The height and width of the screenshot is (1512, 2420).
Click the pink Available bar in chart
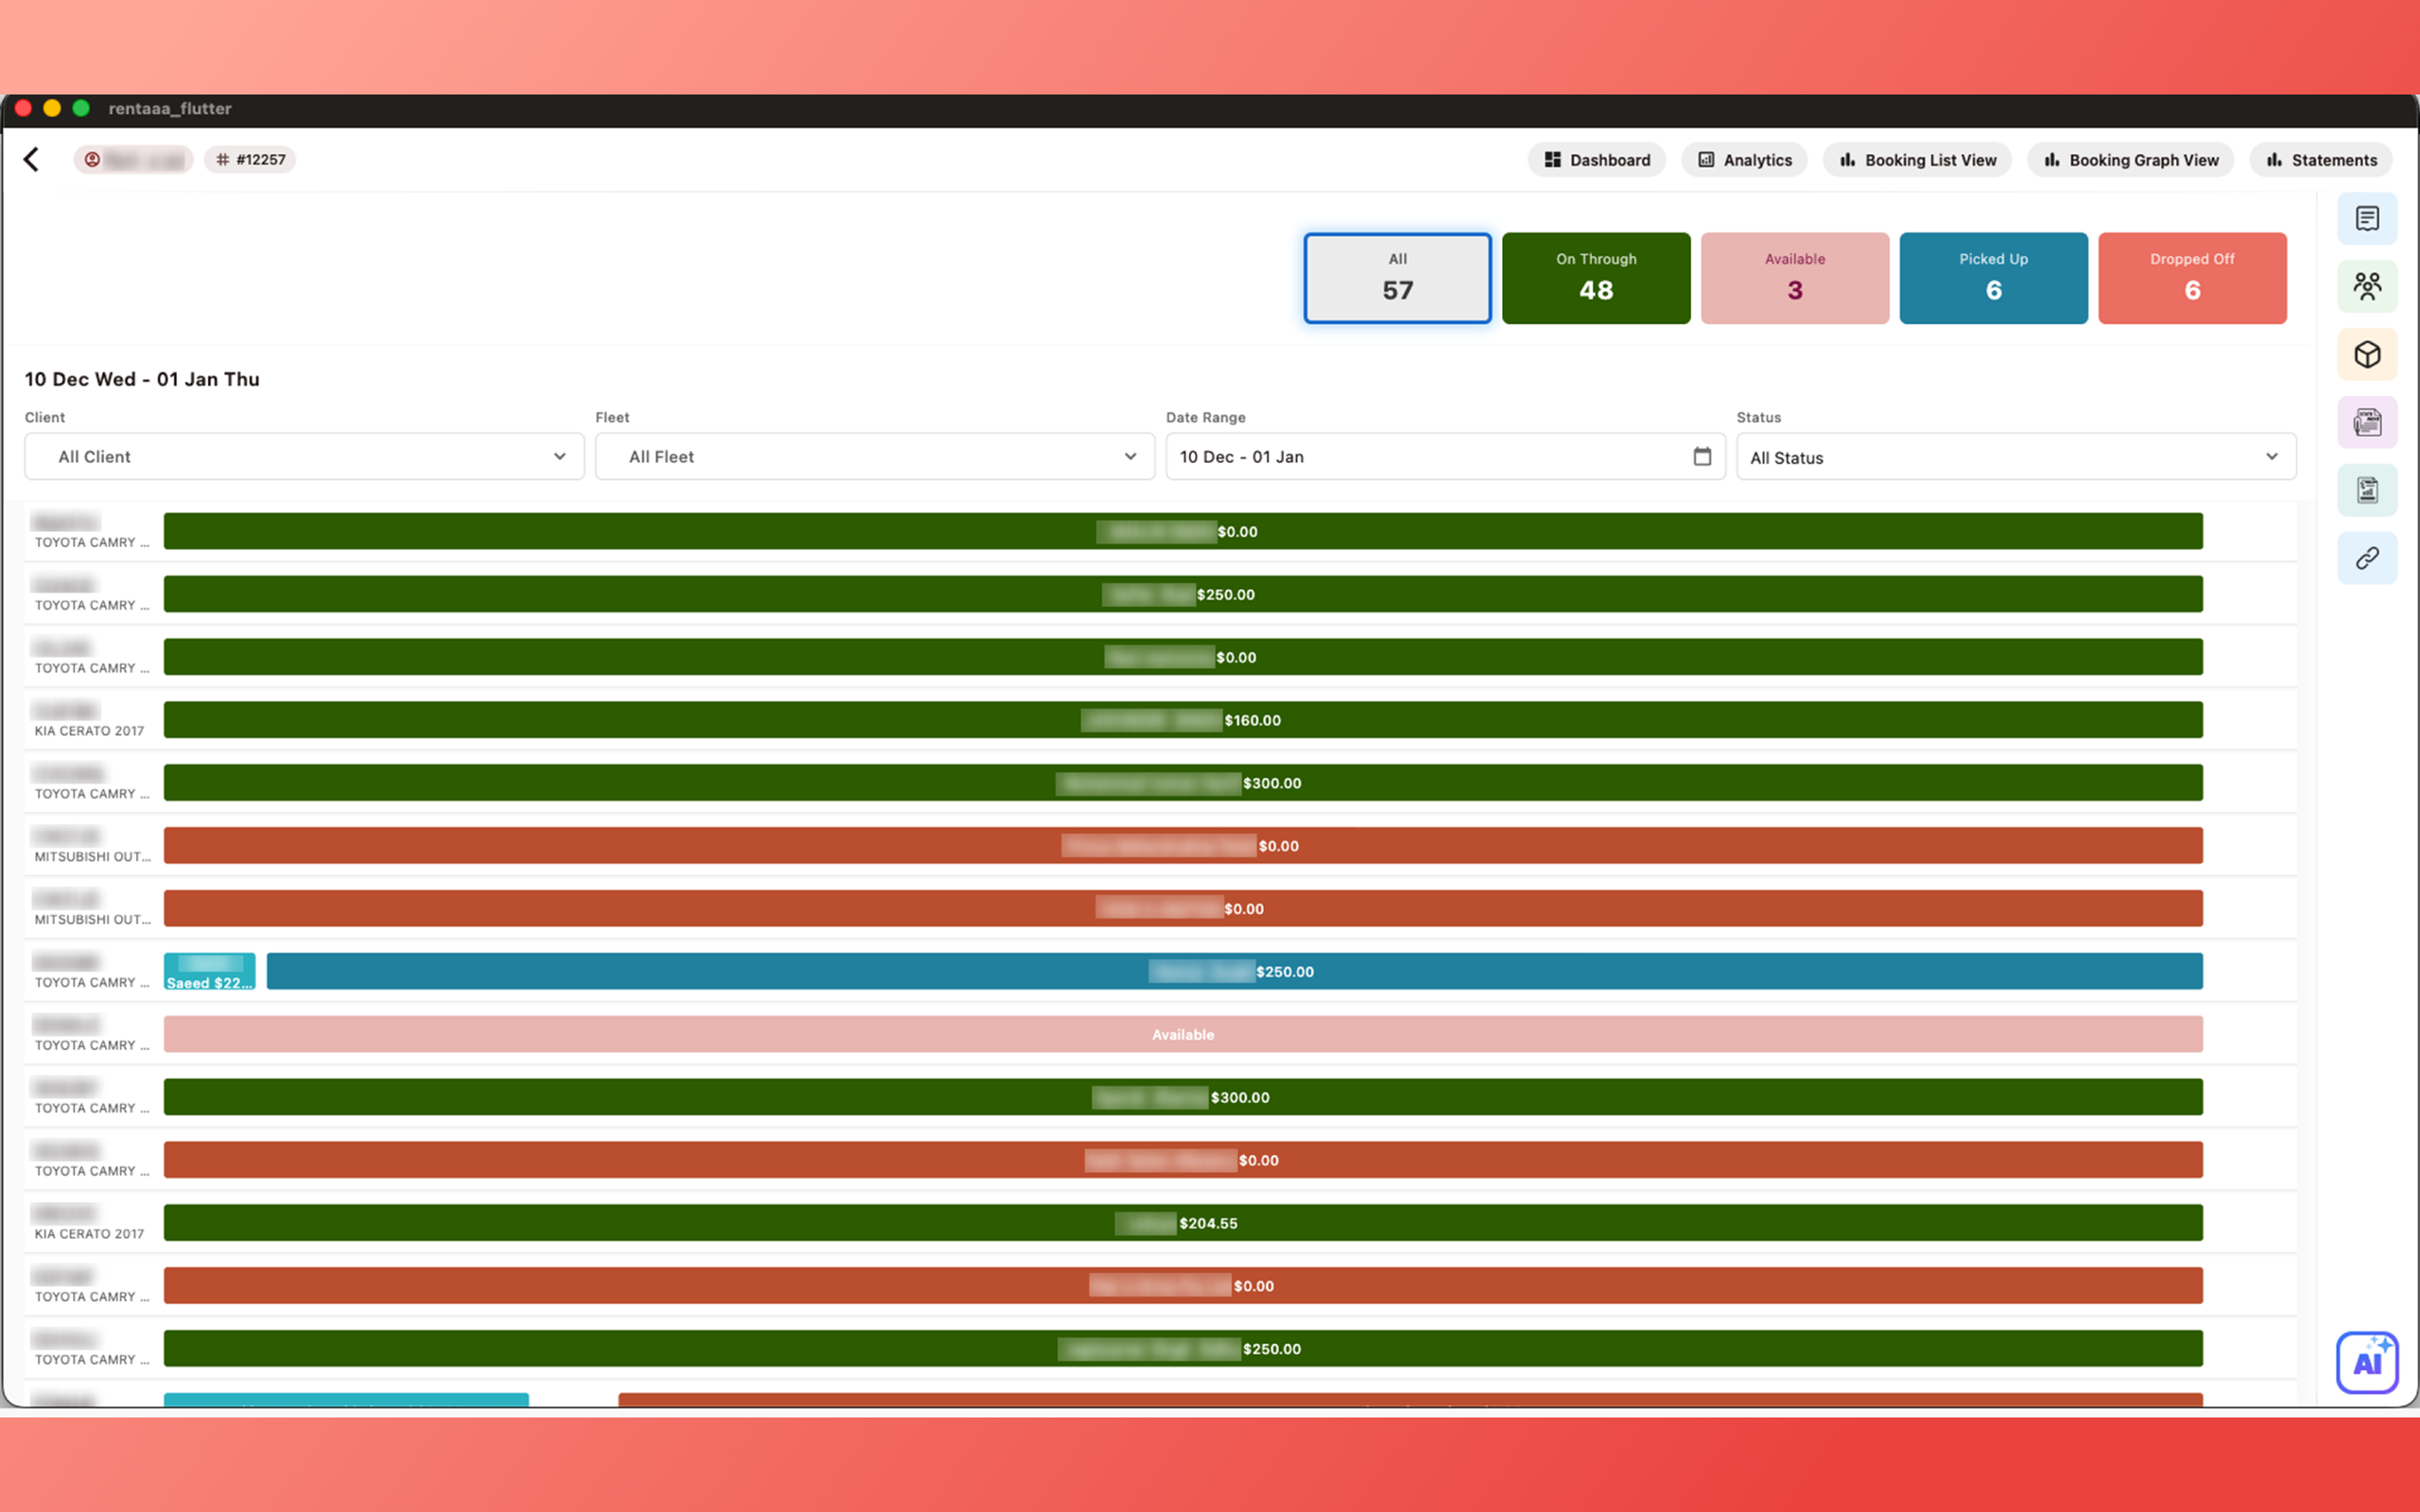click(1183, 1034)
